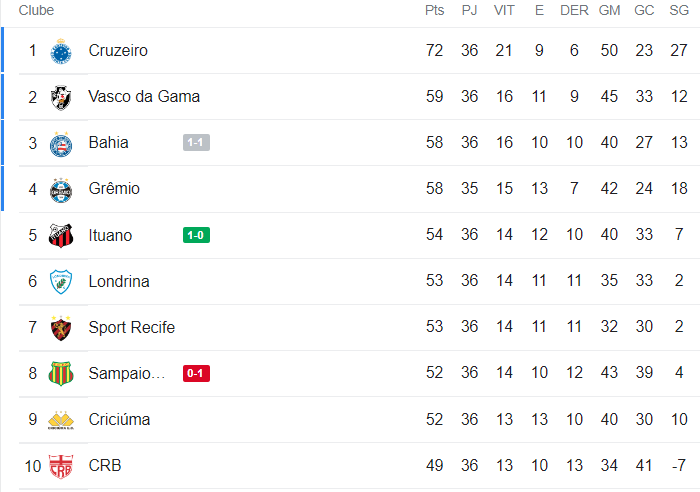Open the Cruzeiro team name link

tap(118, 51)
